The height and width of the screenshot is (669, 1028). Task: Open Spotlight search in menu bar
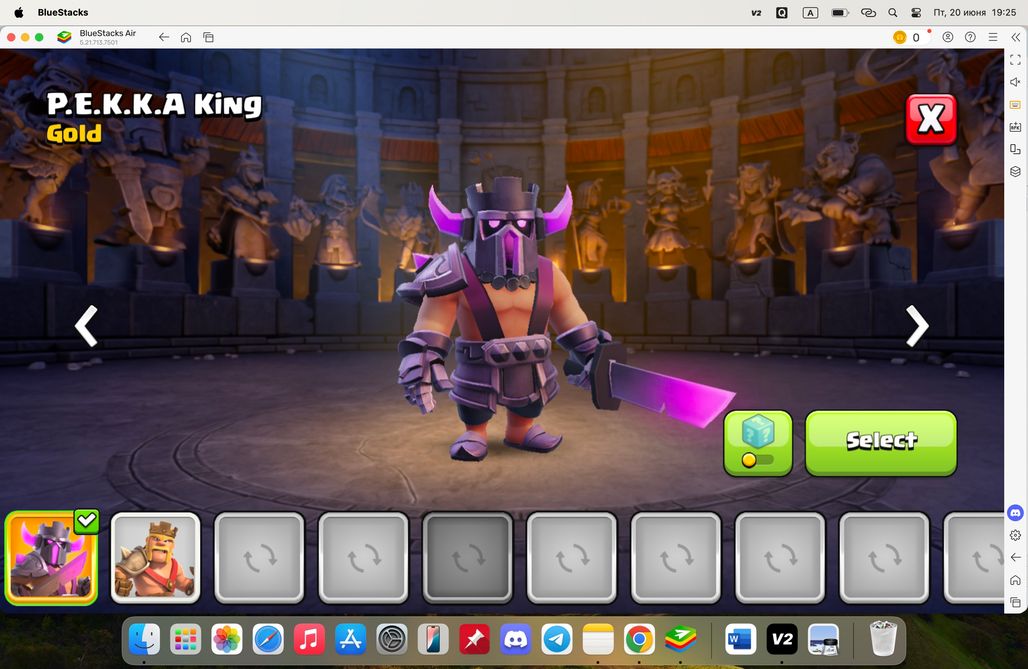892,12
